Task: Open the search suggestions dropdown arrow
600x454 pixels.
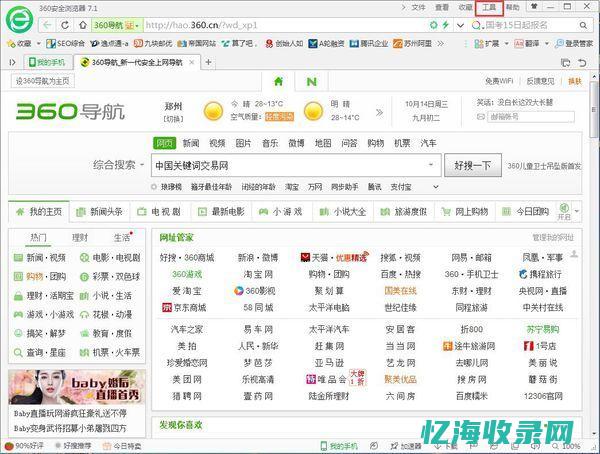Action: click(x=431, y=165)
